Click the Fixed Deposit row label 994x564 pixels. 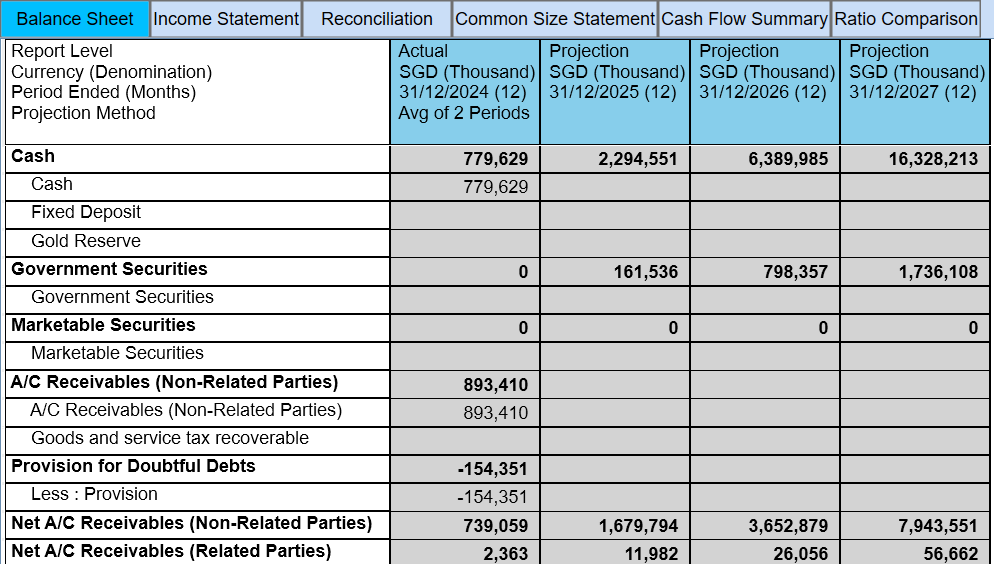pos(86,213)
